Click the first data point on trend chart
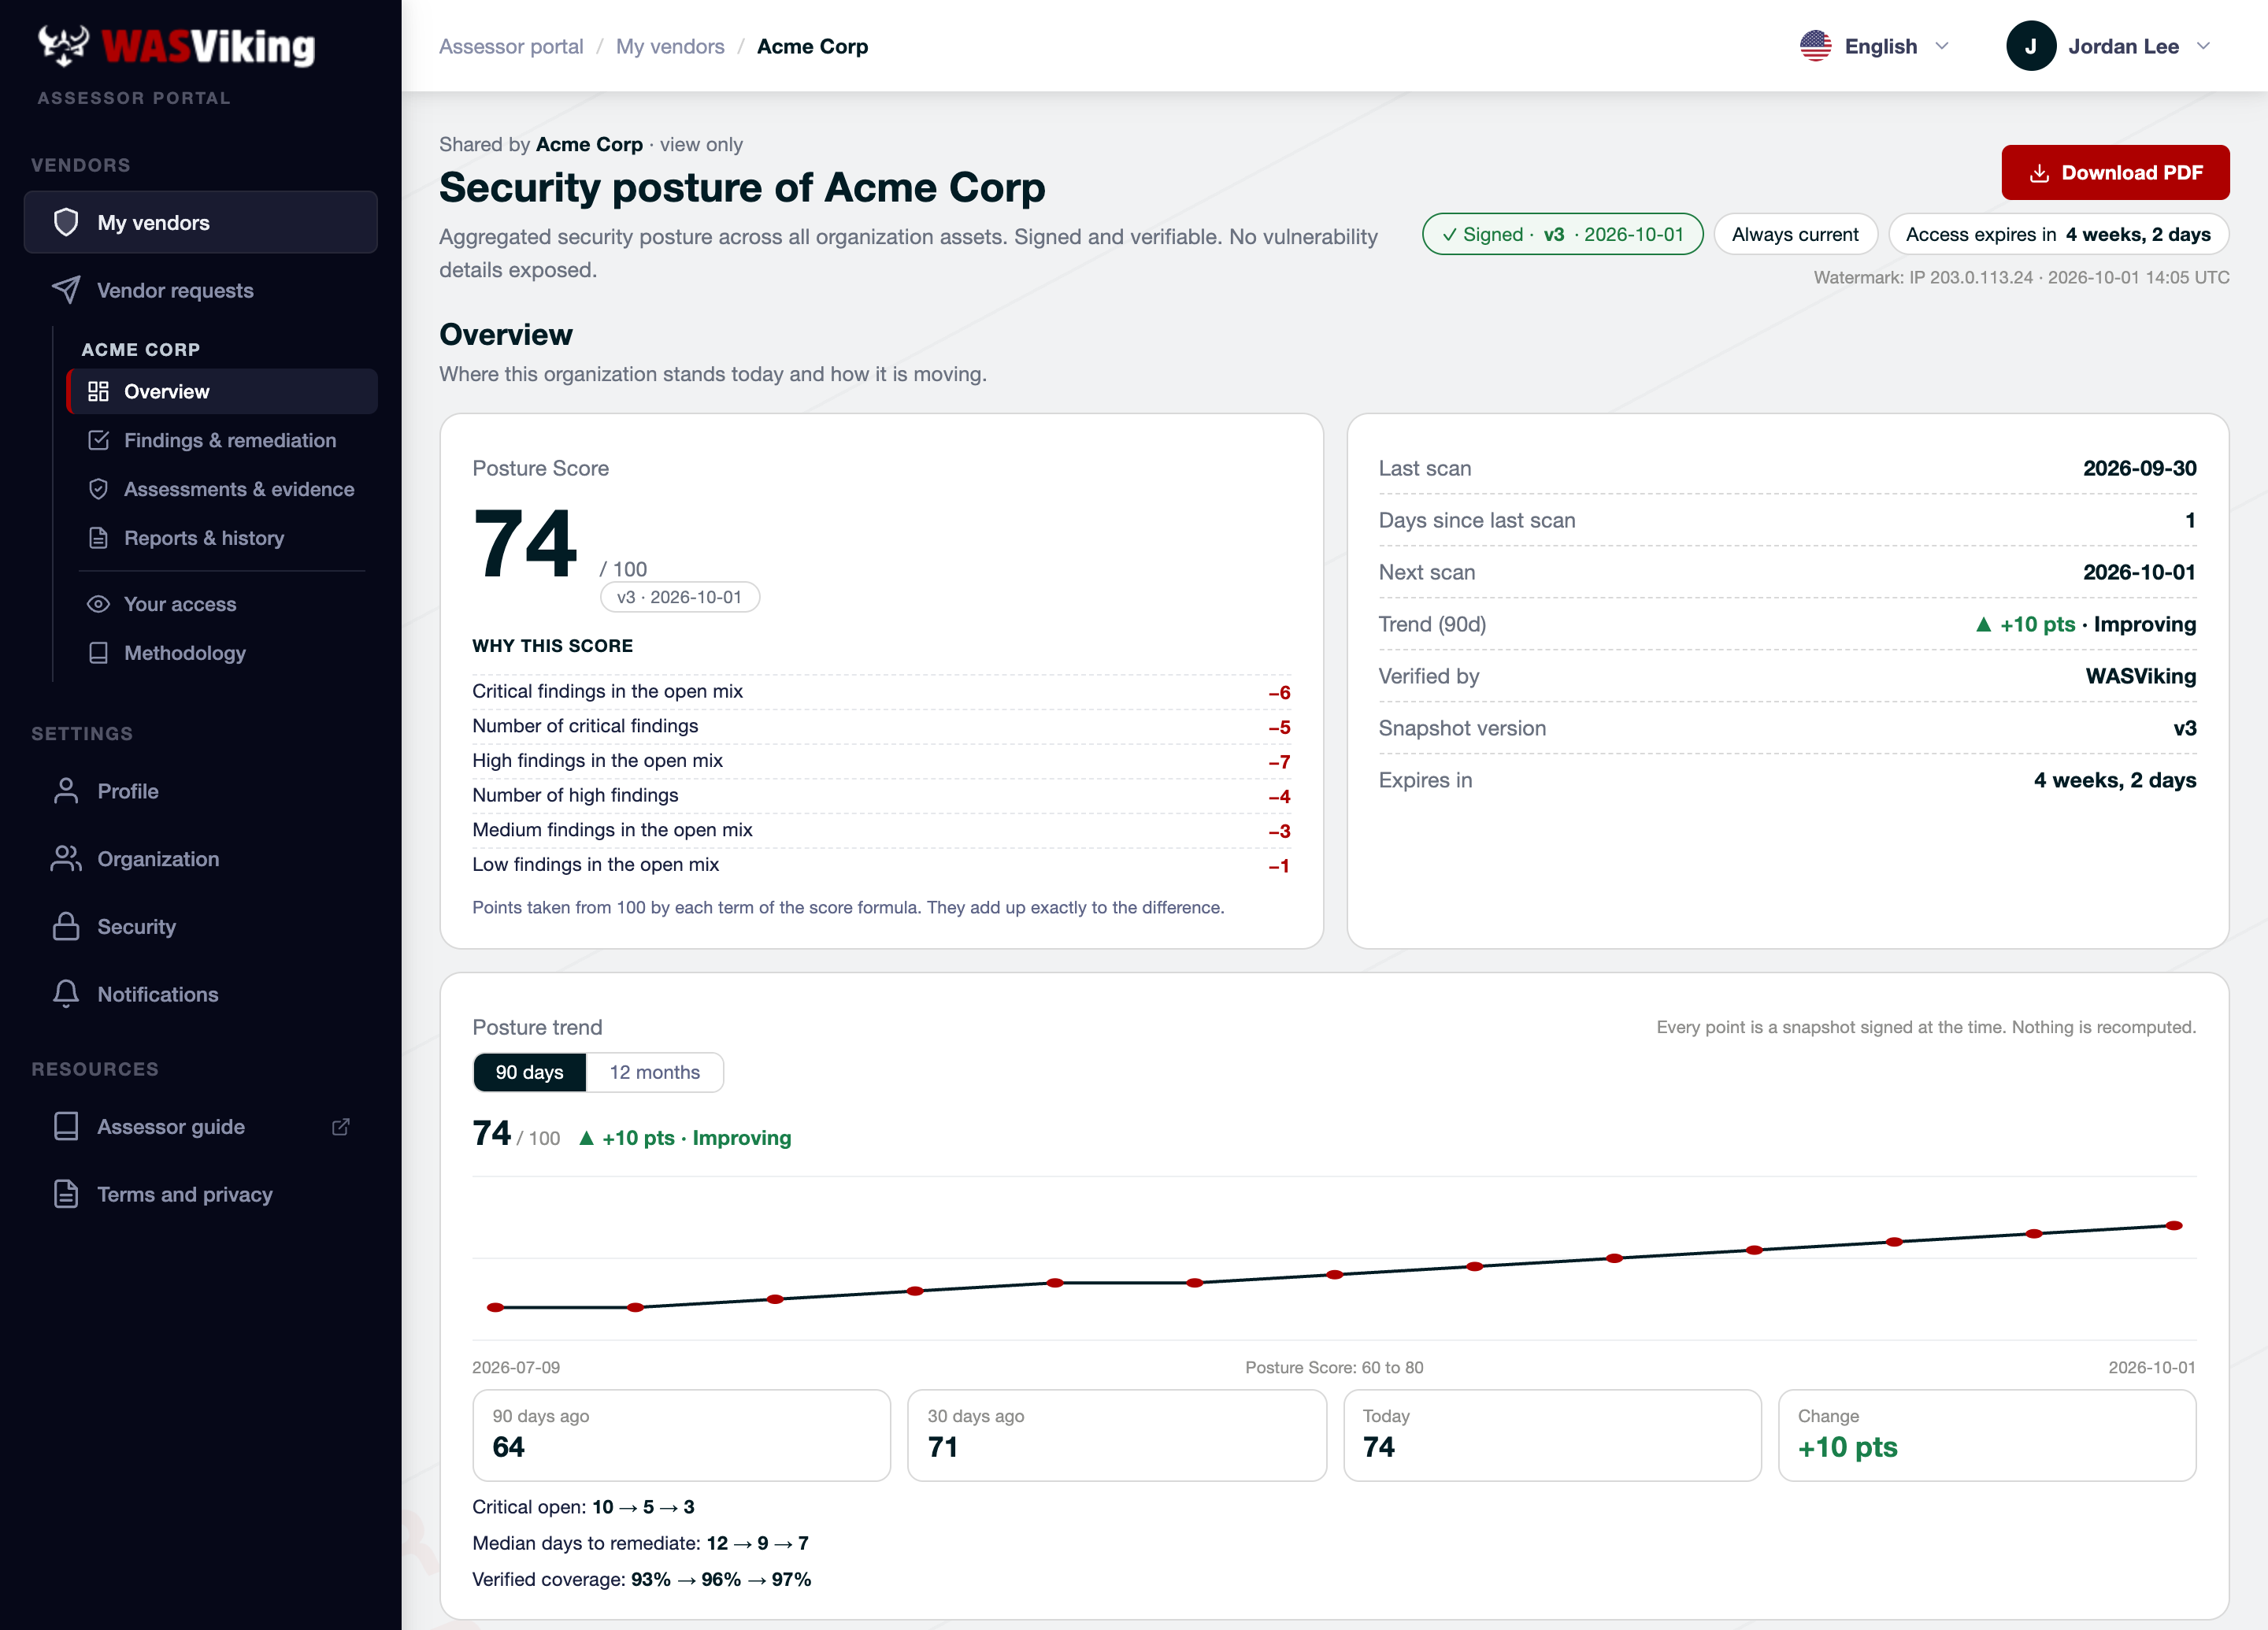 coord(495,1307)
